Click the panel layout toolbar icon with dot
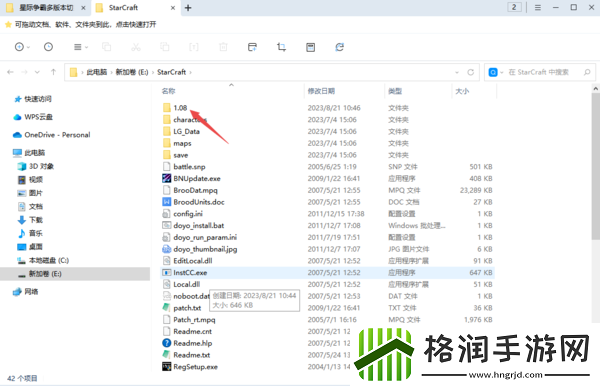The image size is (600, 386). point(252,47)
